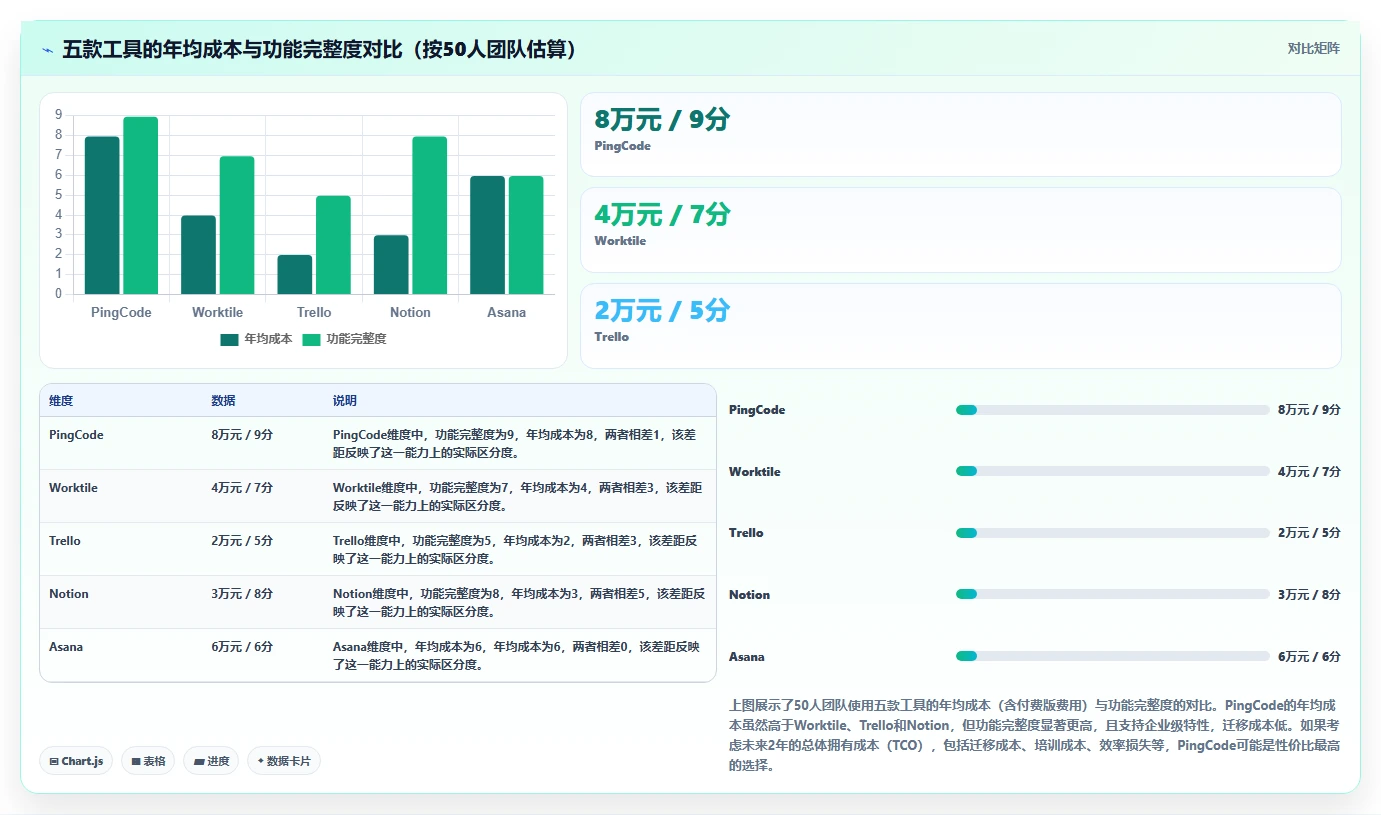This screenshot has height=815, width=1381.
Task: Click the 表格 tag icon
Action: pyautogui.click(x=135, y=761)
